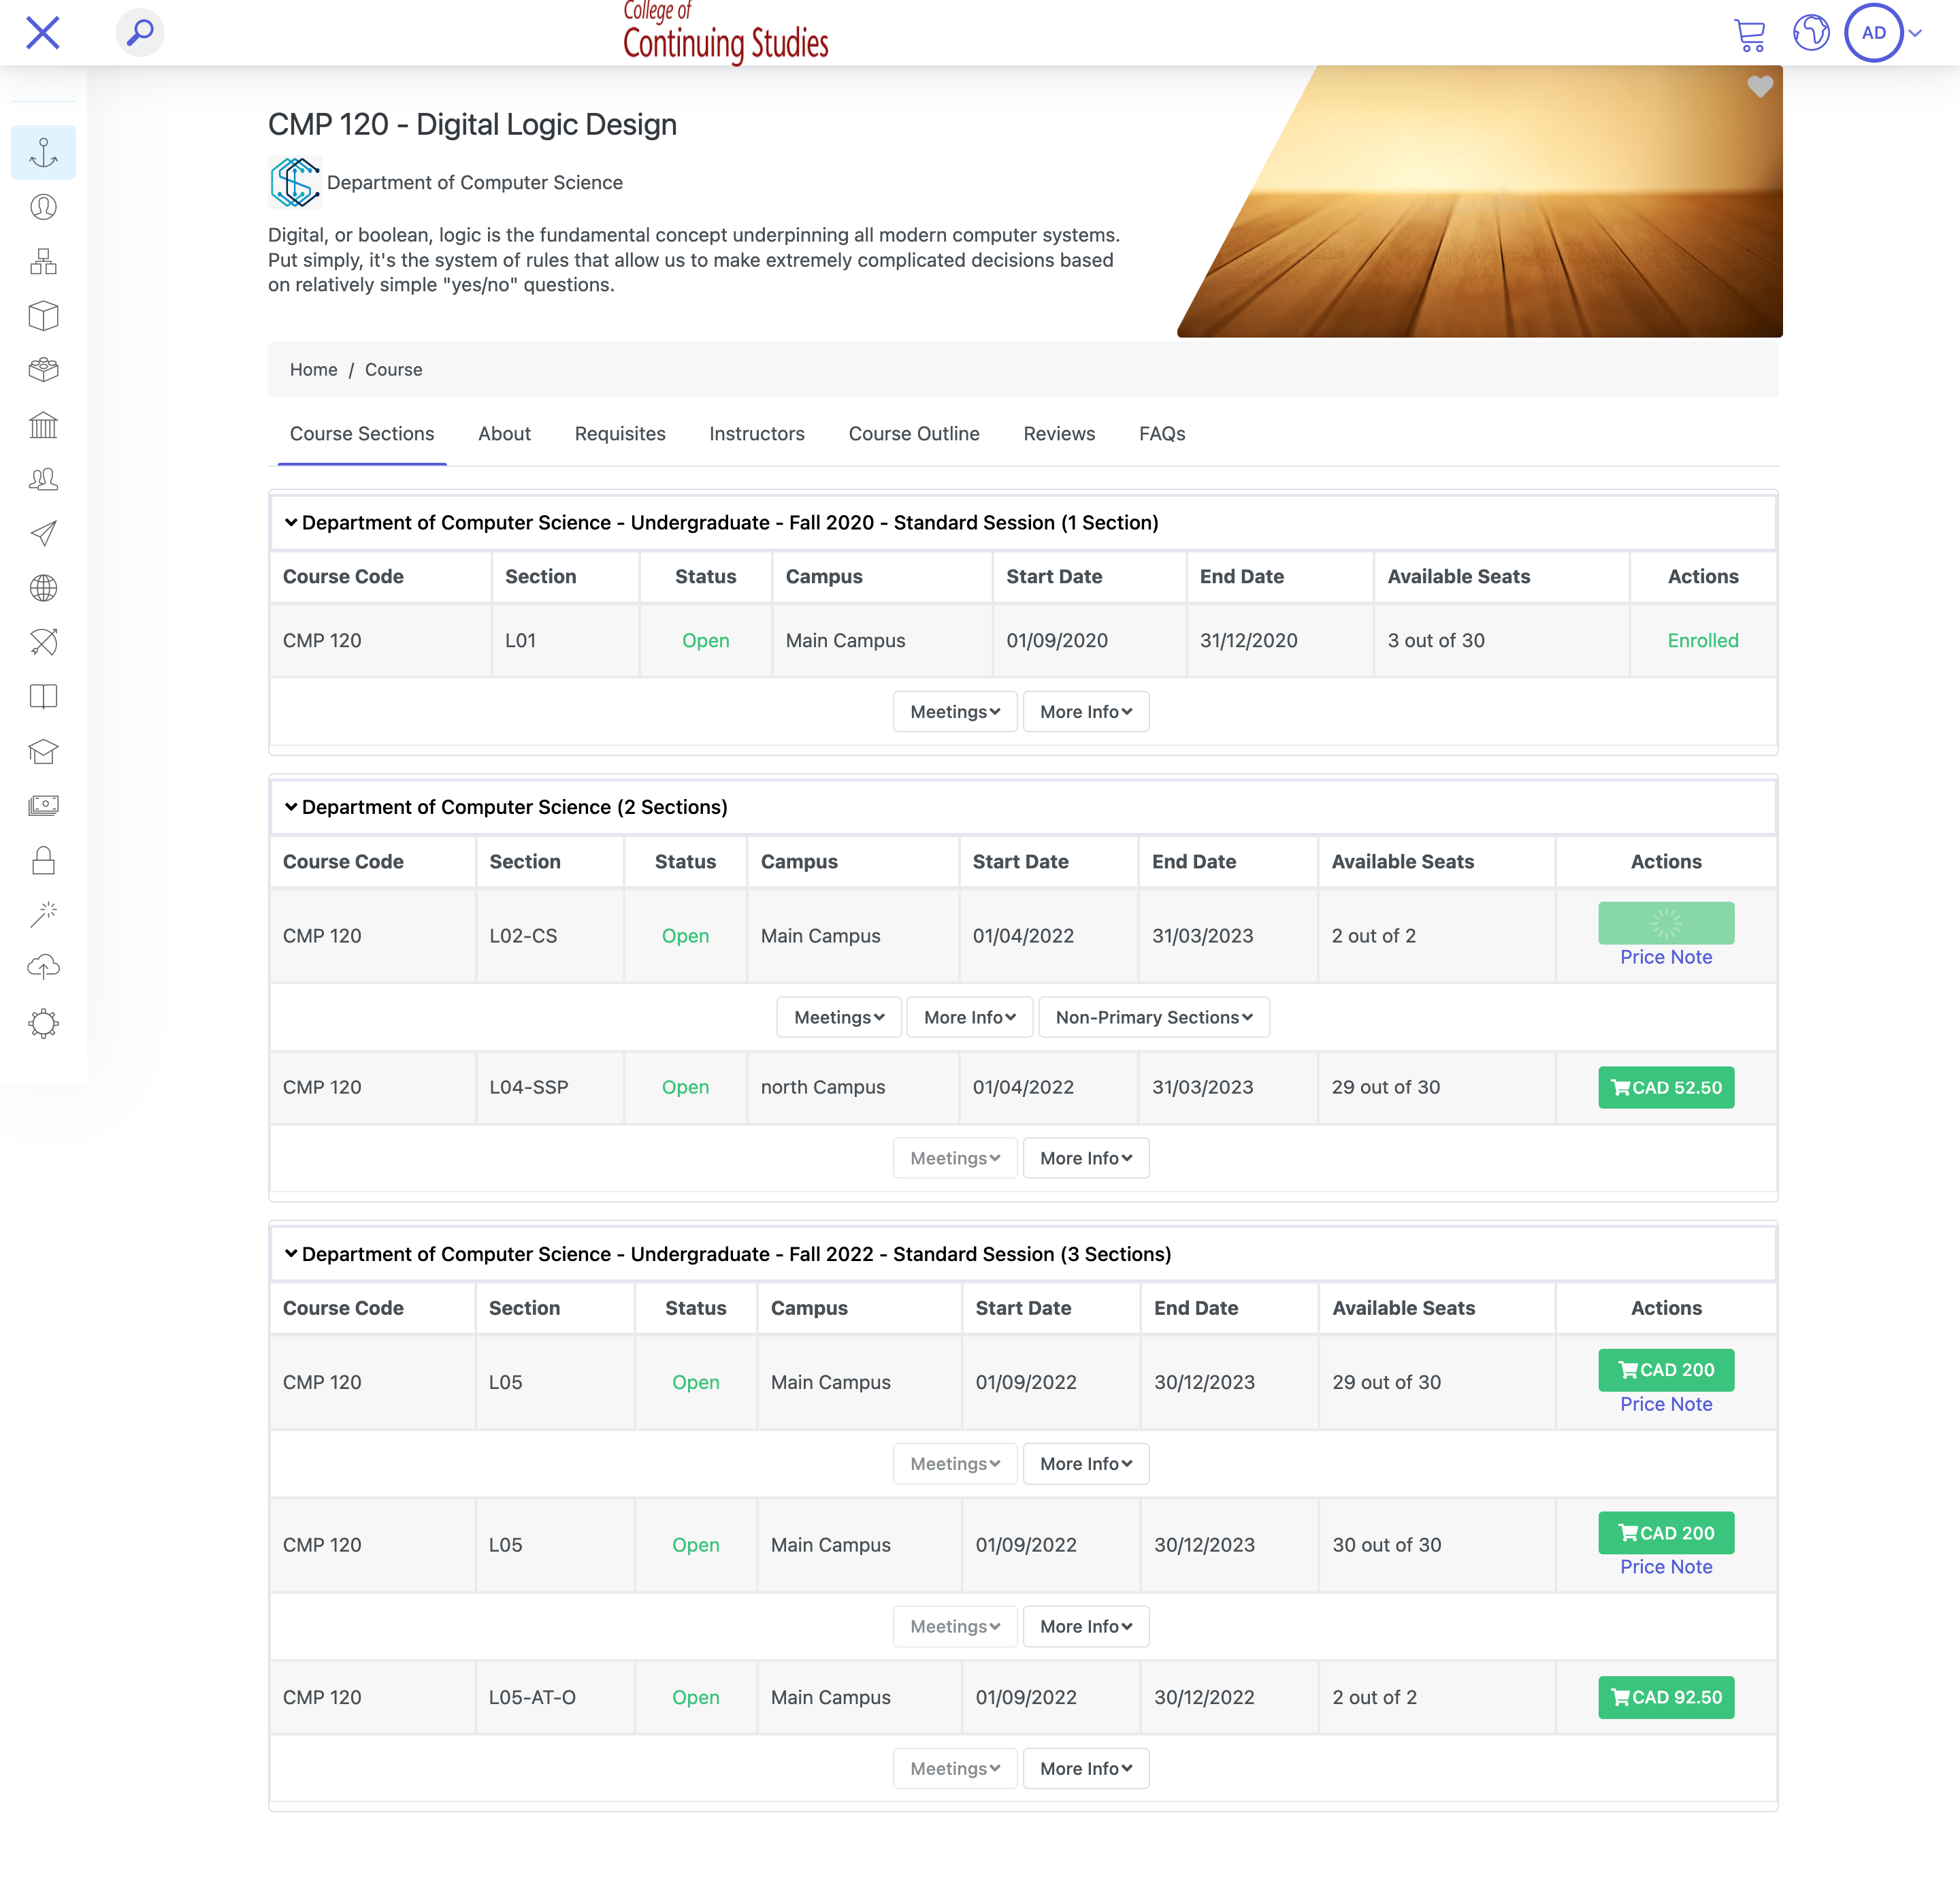Open the cloud upload sidebar icon
This screenshot has width=1960, height=1896.
click(x=43, y=968)
